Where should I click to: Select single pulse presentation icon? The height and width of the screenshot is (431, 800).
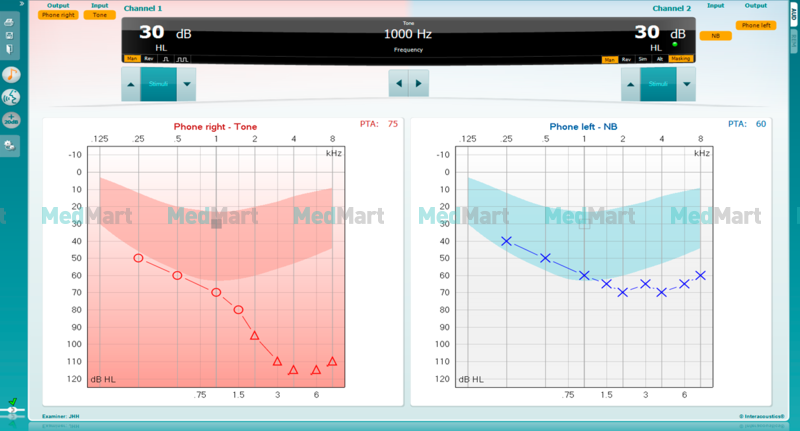click(x=166, y=59)
